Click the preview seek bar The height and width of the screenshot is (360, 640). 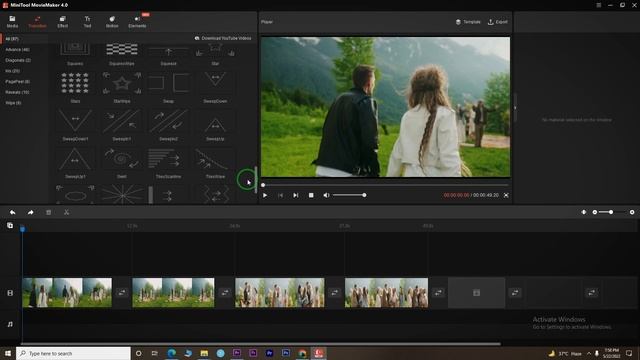(385, 185)
